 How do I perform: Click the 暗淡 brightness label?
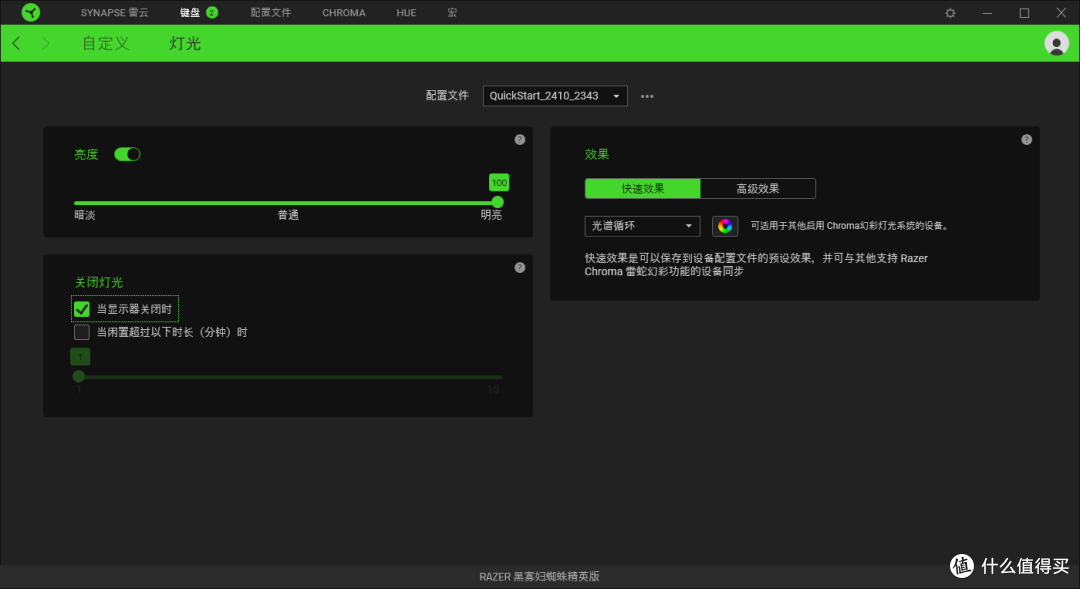85,215
